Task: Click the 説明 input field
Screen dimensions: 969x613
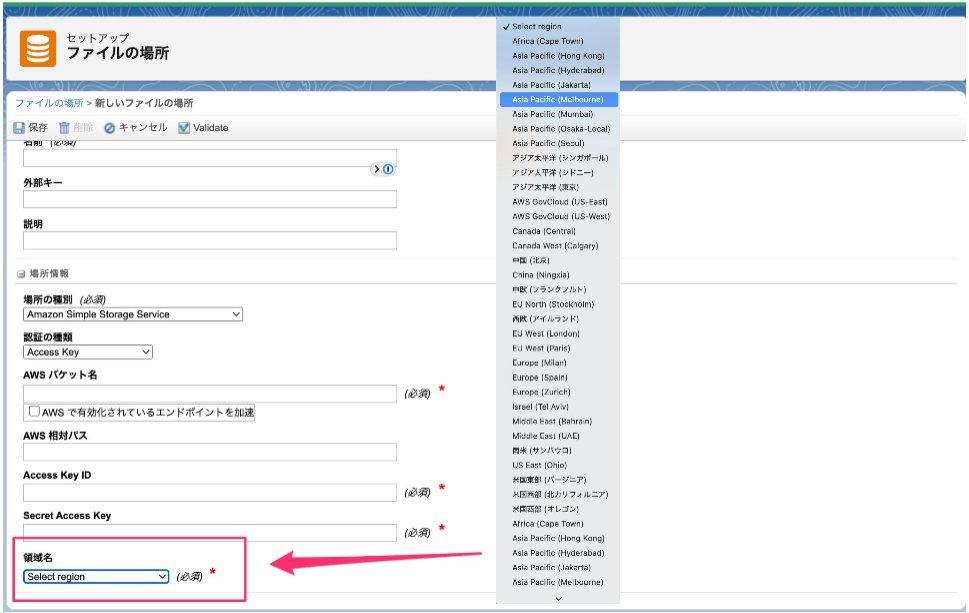Action: 210,240
